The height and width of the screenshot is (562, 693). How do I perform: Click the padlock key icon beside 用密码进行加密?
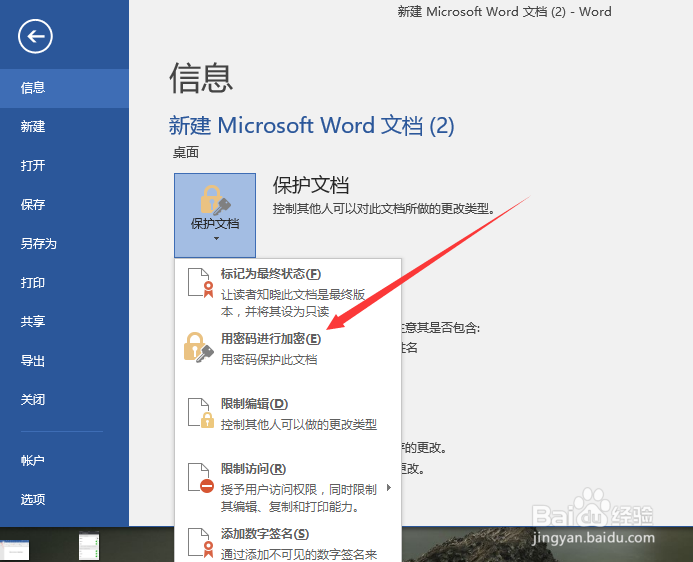(198, 348)
